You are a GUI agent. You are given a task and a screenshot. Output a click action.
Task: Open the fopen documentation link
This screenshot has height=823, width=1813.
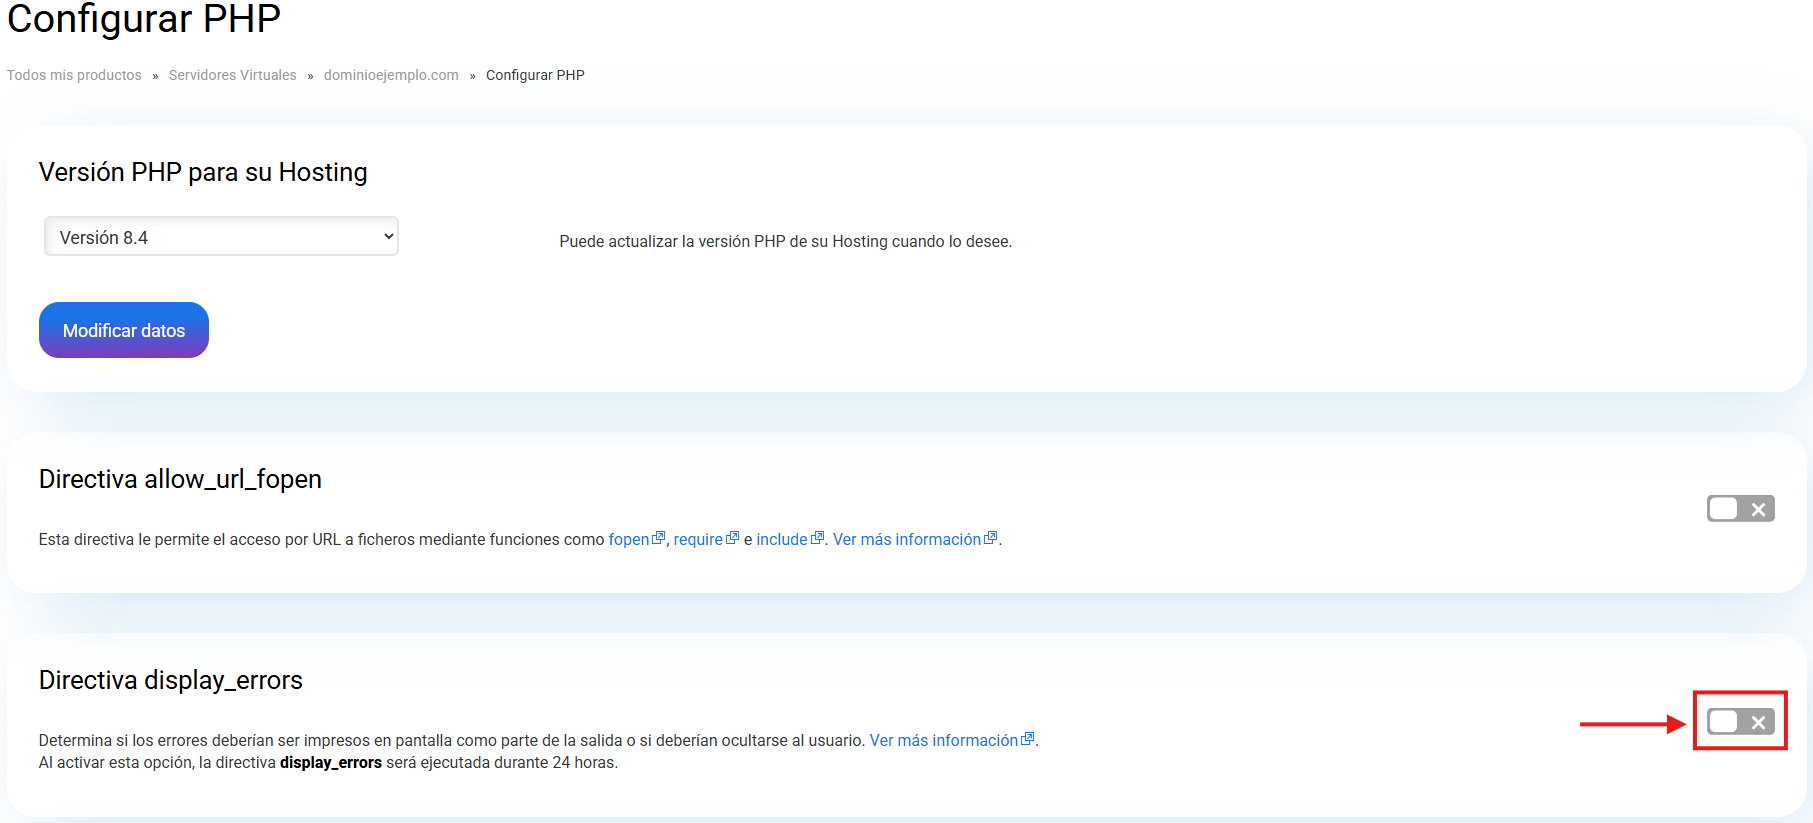pos(628,540)
